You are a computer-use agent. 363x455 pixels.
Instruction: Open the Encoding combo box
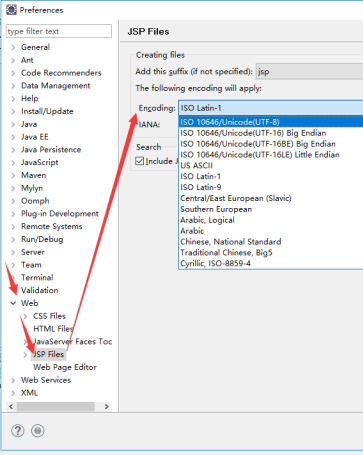tap(271, 108)
